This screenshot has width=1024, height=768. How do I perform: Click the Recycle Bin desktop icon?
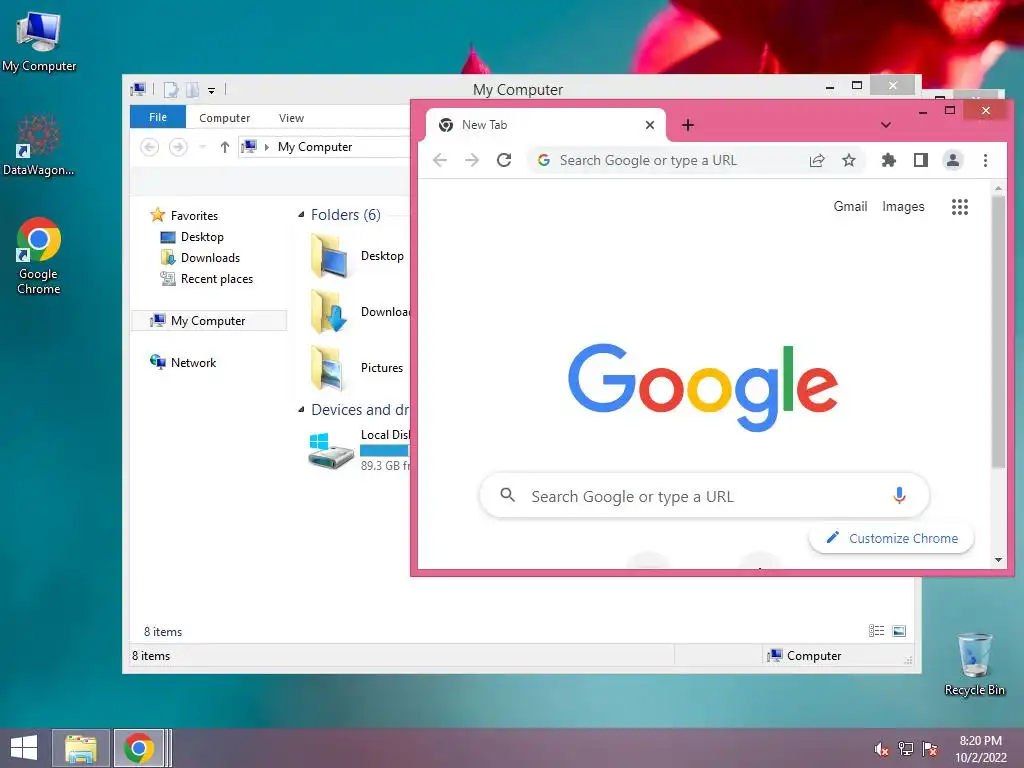[974, 664]
